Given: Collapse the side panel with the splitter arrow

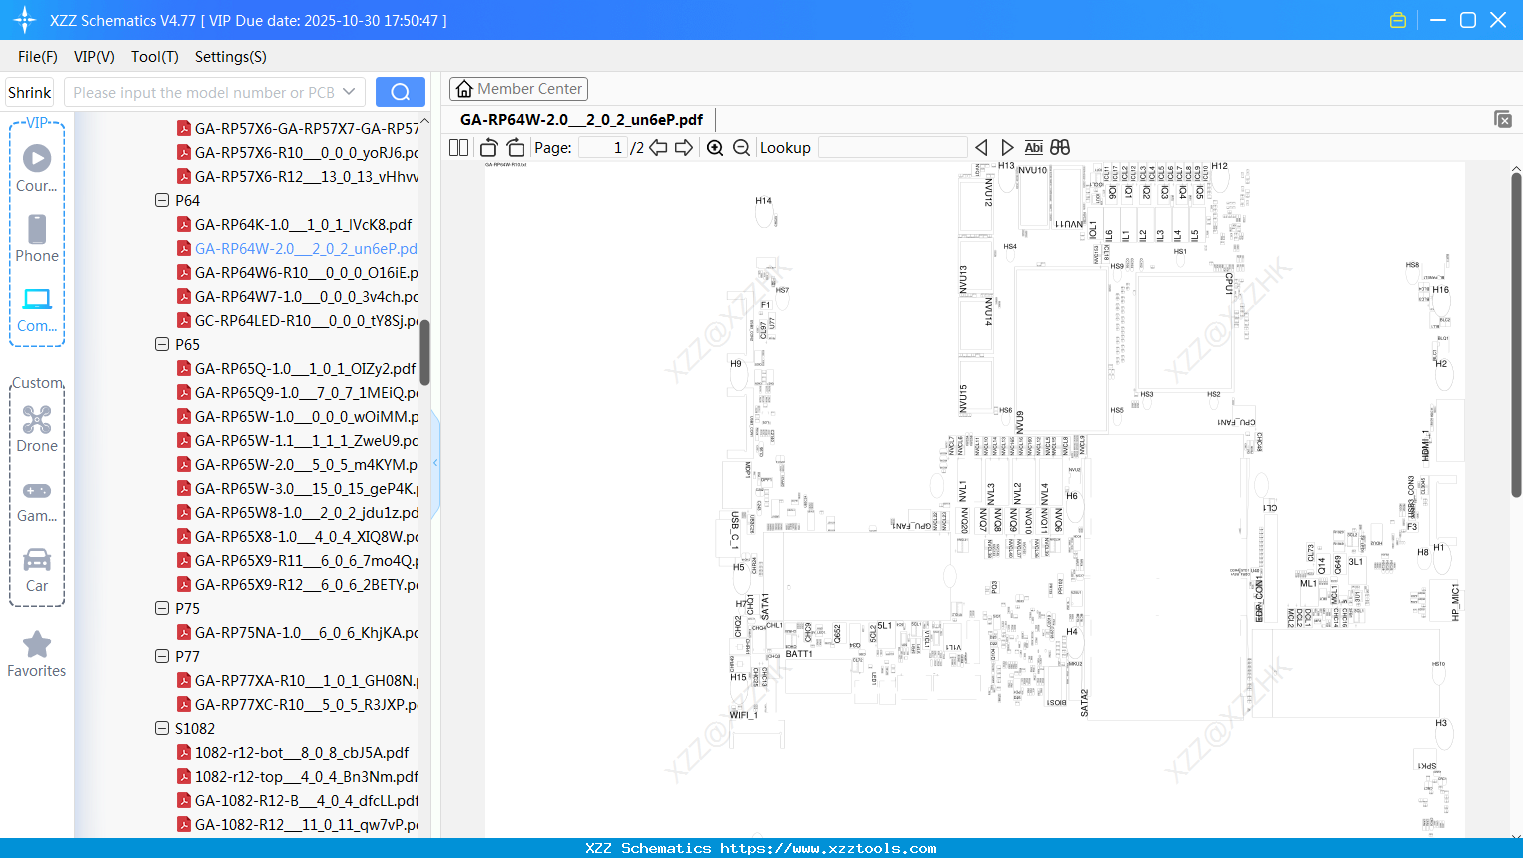Looking at the screenshot, I should [435, 463].
